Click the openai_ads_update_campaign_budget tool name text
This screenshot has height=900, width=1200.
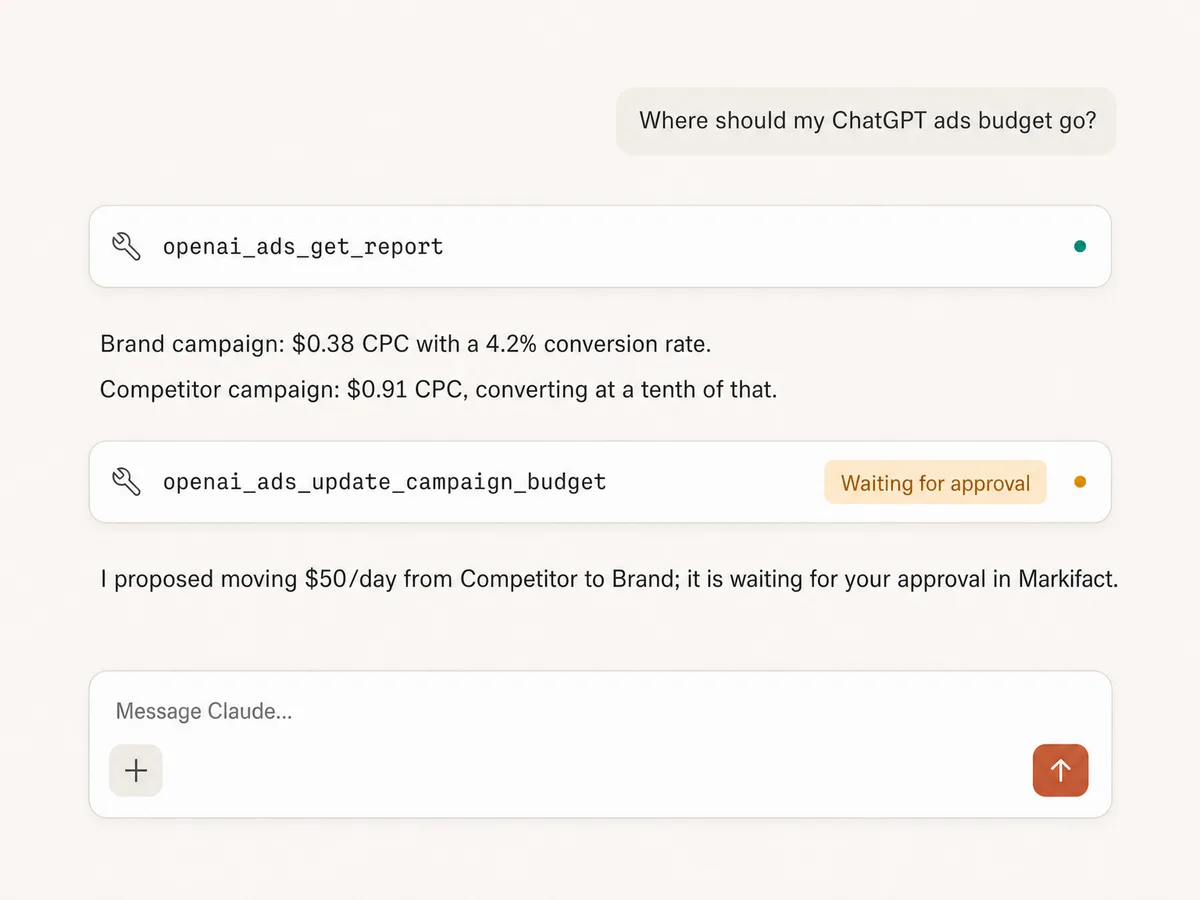click(x=385, y=482)
